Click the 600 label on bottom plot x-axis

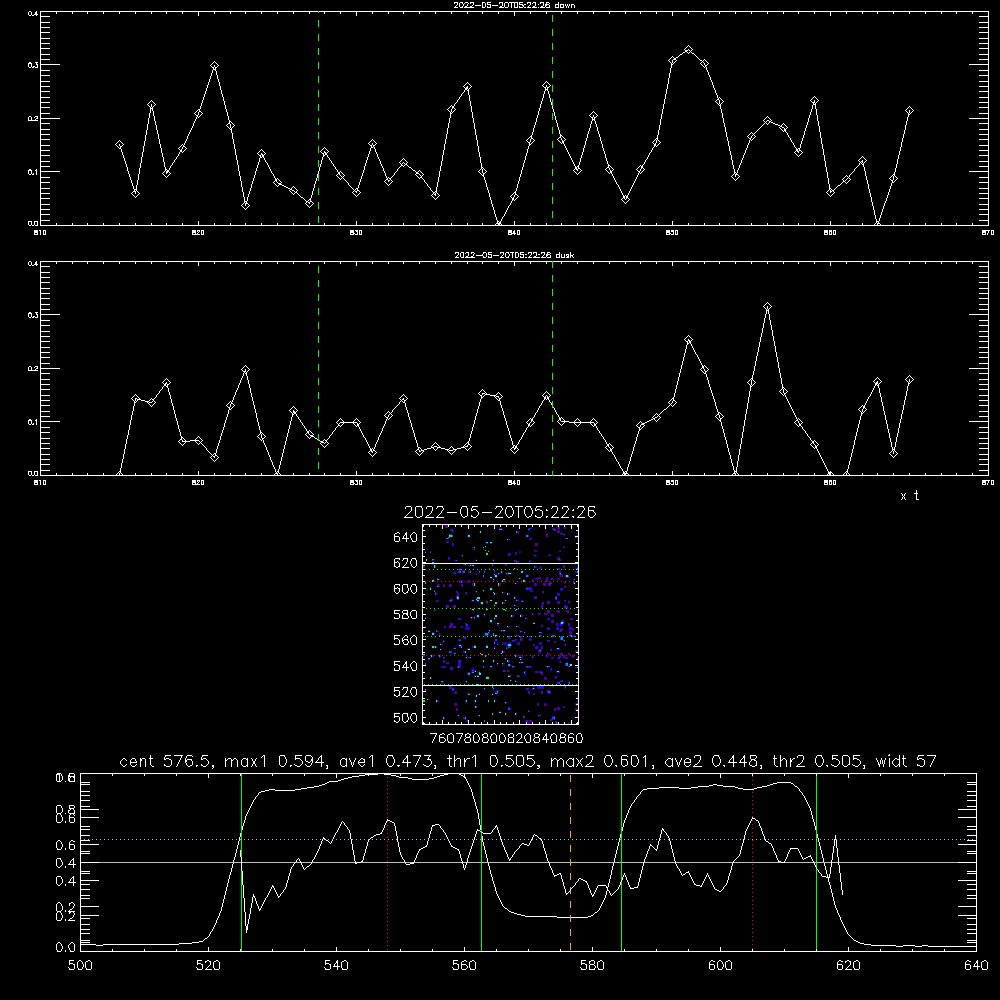(x=720, y=966)
